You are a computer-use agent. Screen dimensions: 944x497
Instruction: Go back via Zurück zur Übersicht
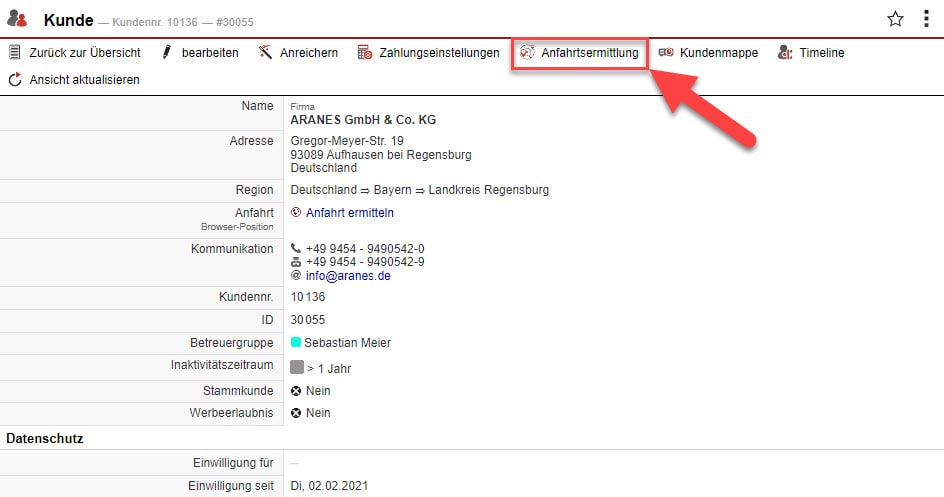[x=74, y=52]
